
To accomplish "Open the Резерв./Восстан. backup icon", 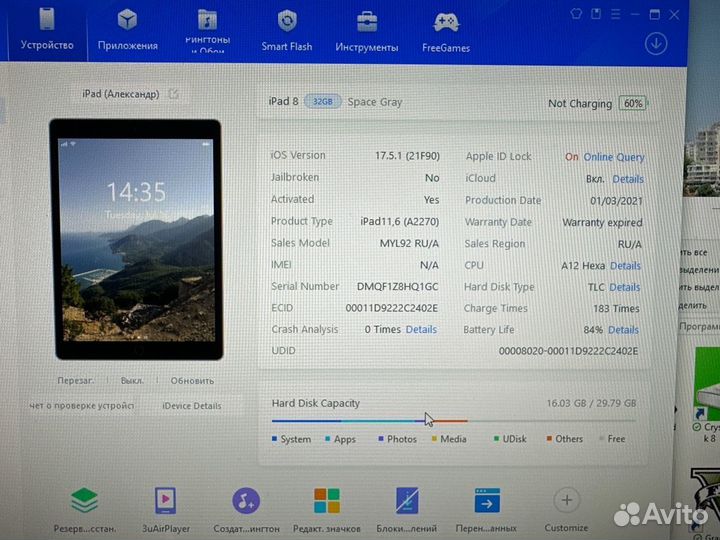I will click(84, 500).
